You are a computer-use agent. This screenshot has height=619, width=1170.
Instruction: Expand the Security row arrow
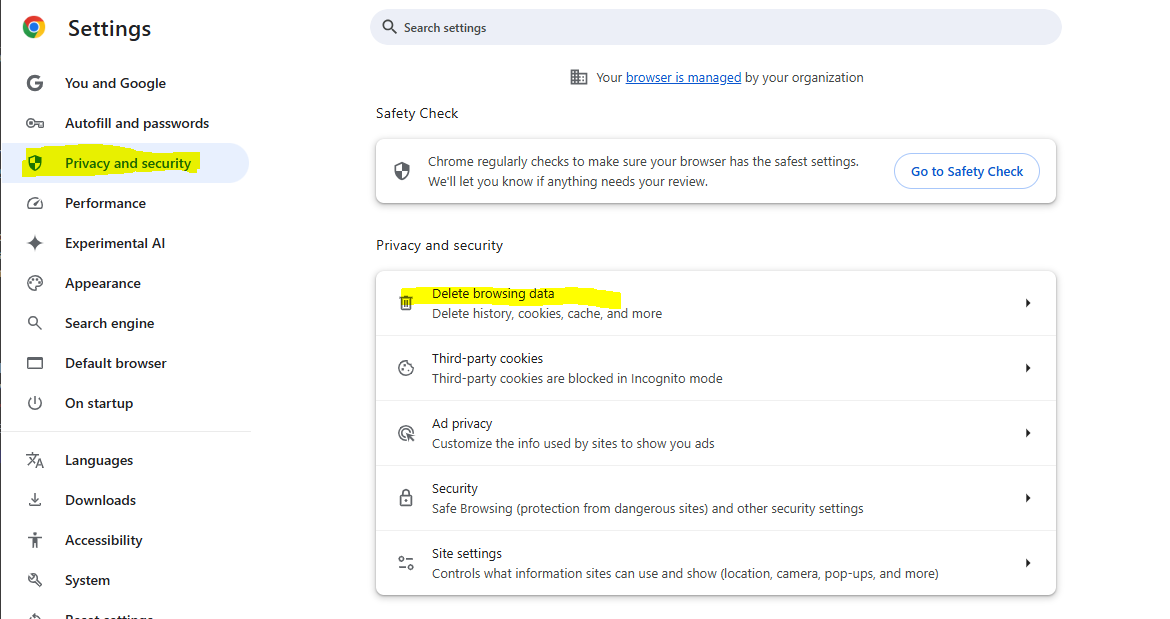coord(1027,497)
